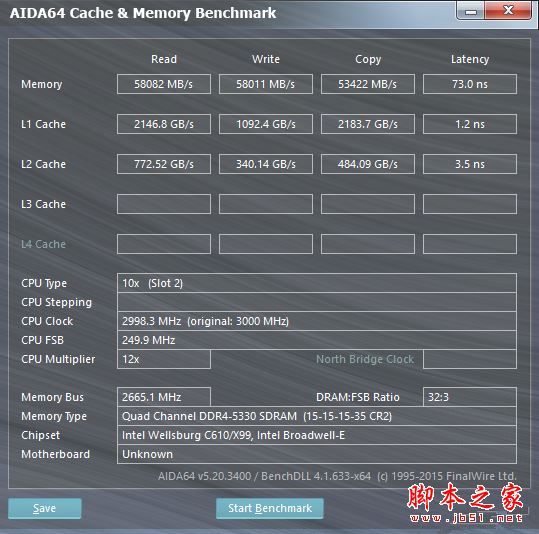Click the empty North Bridge Clock field
Screen dimensions: 539x534
point(470,359)
